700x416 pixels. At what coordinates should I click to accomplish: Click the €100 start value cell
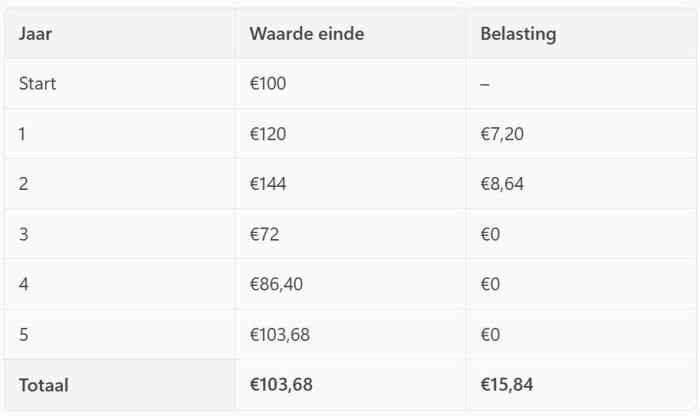[x=267, y=84]
